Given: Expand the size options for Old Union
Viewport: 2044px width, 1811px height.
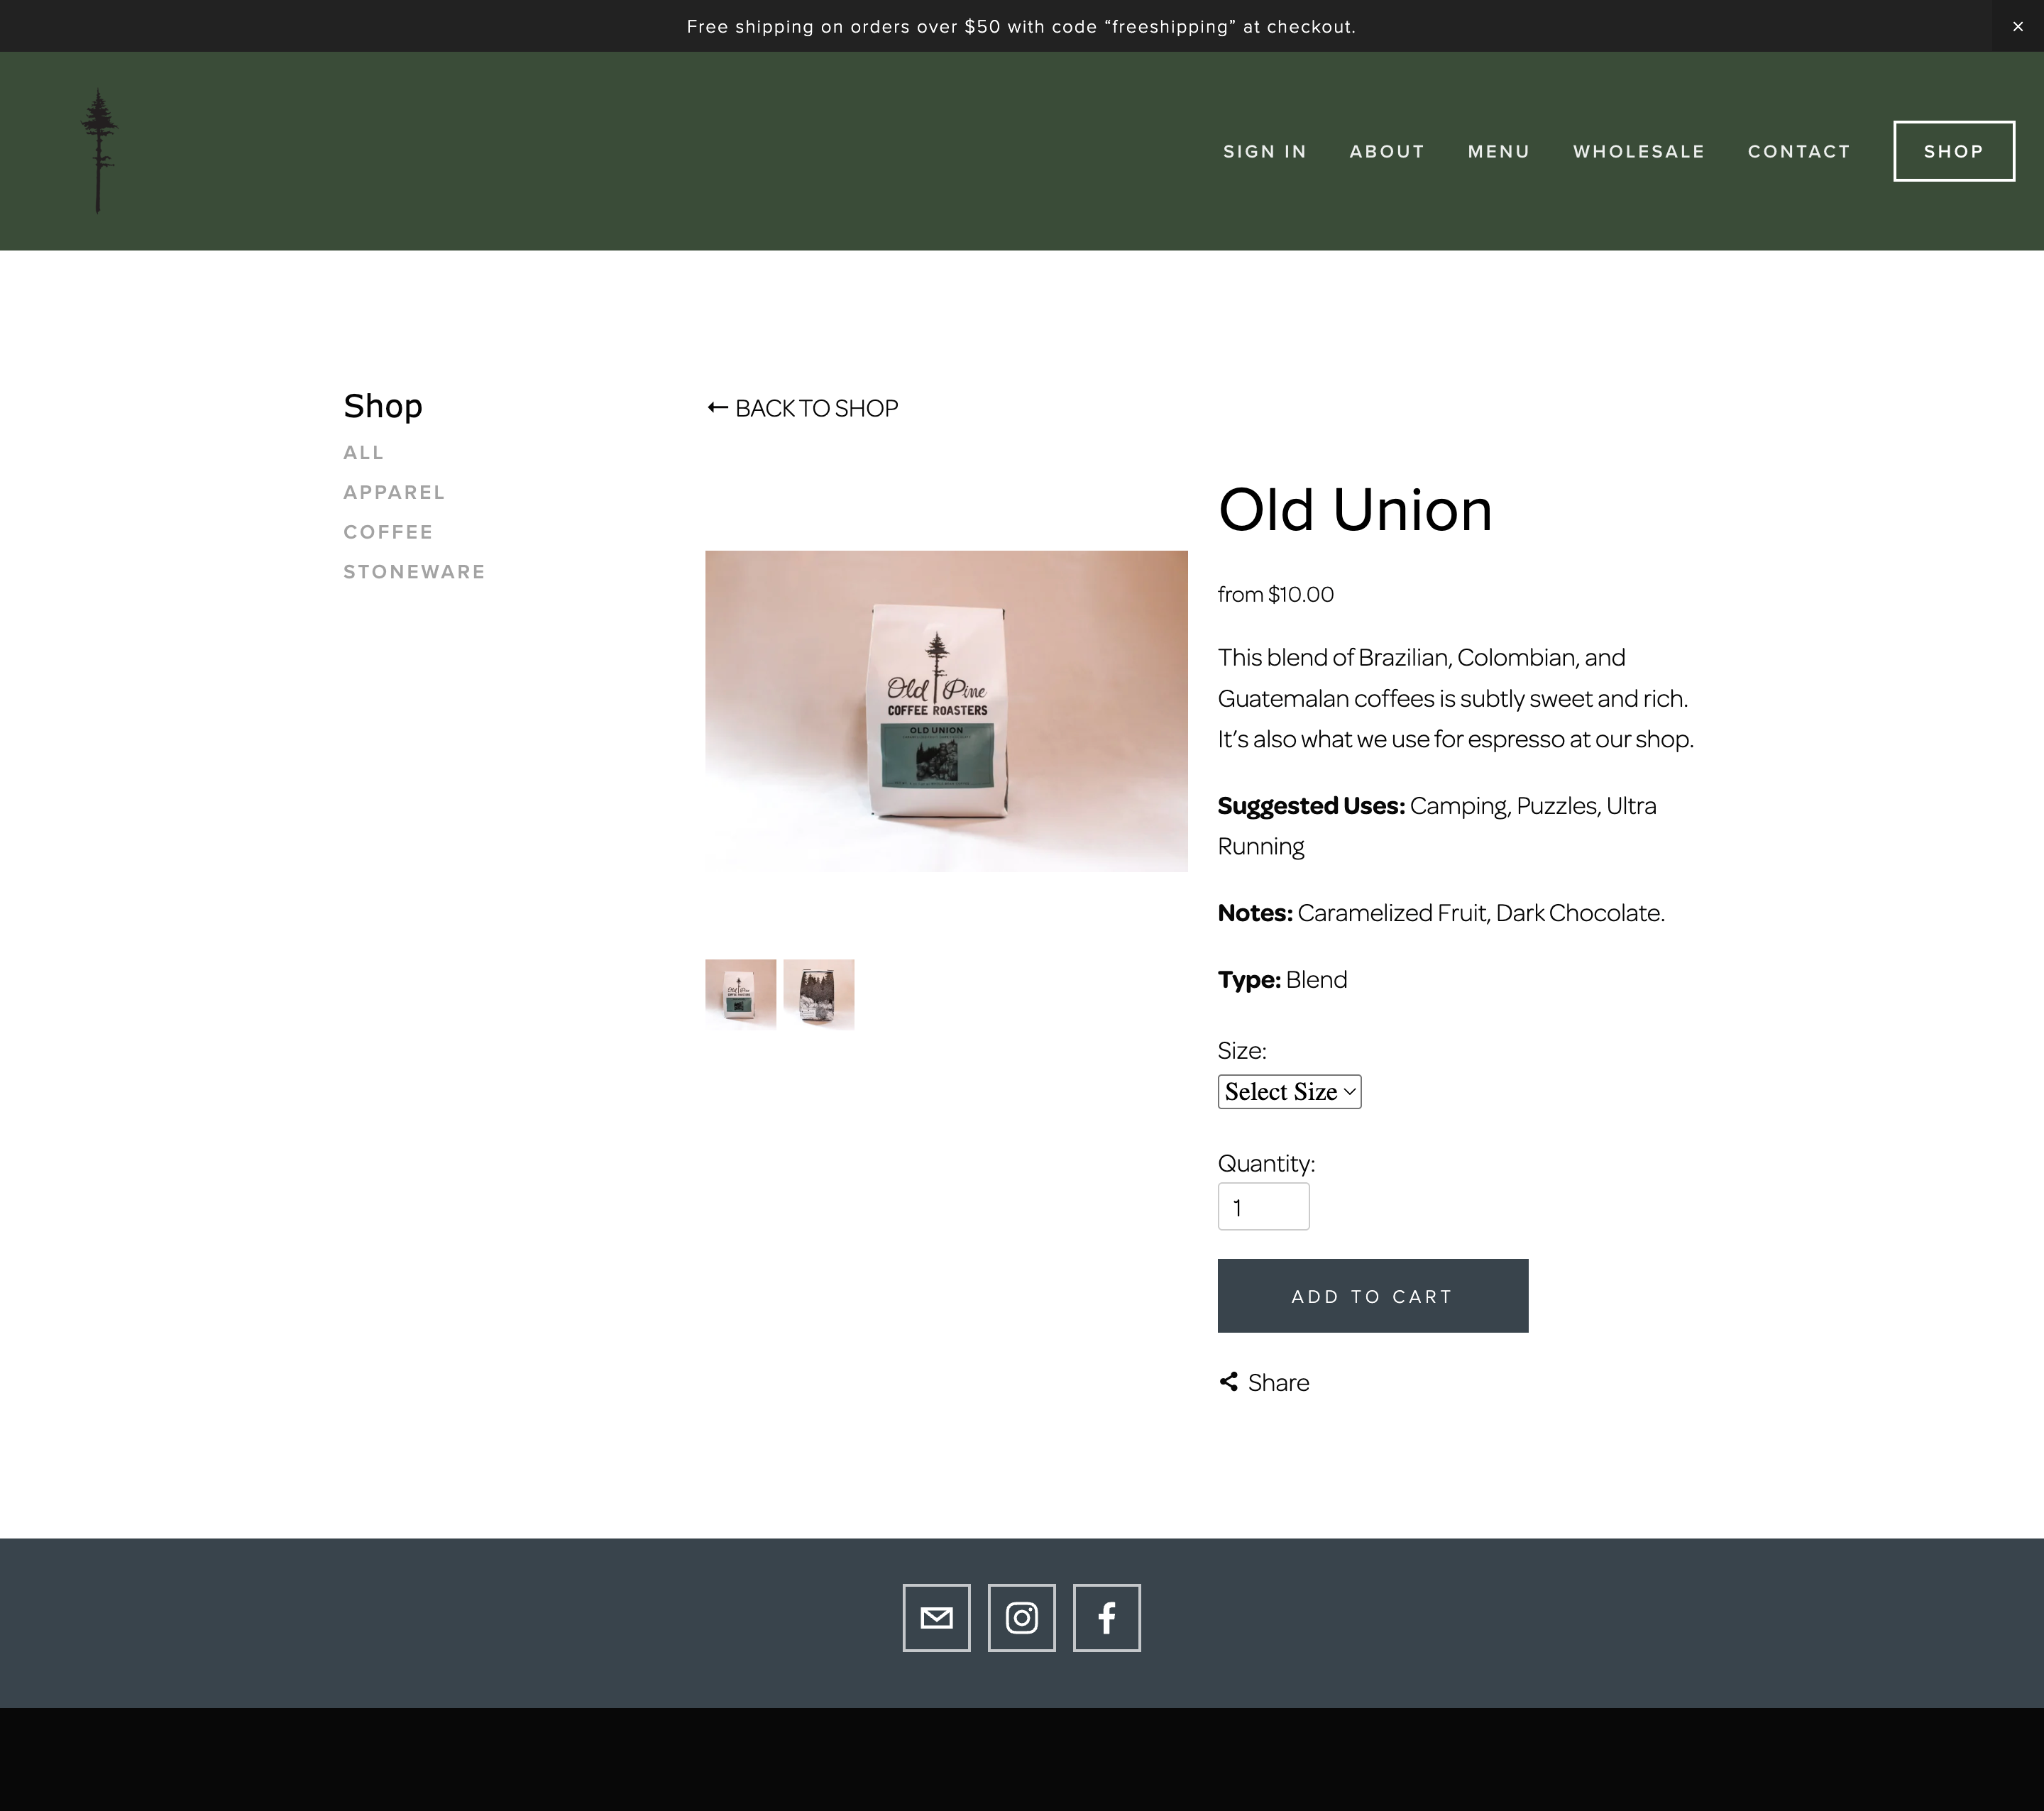Looking at the screenshot, I should point(1289,1091).
